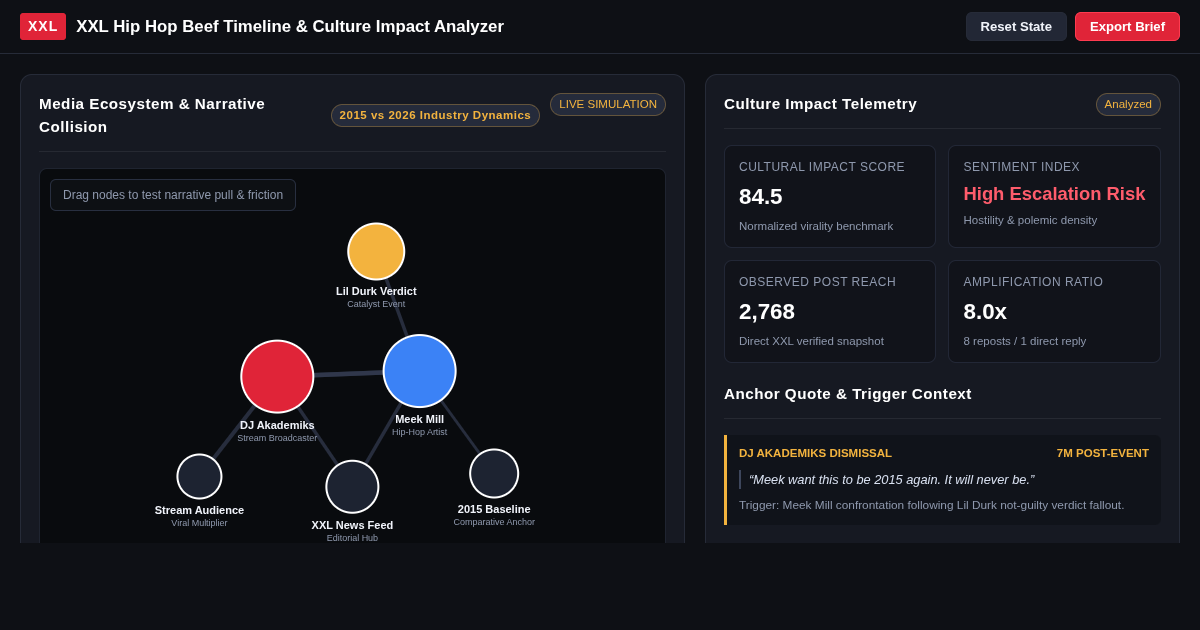Select the 2015 Baseline node circle
1200x630 pixels.
pyautogui.click(x=494, y=473)
